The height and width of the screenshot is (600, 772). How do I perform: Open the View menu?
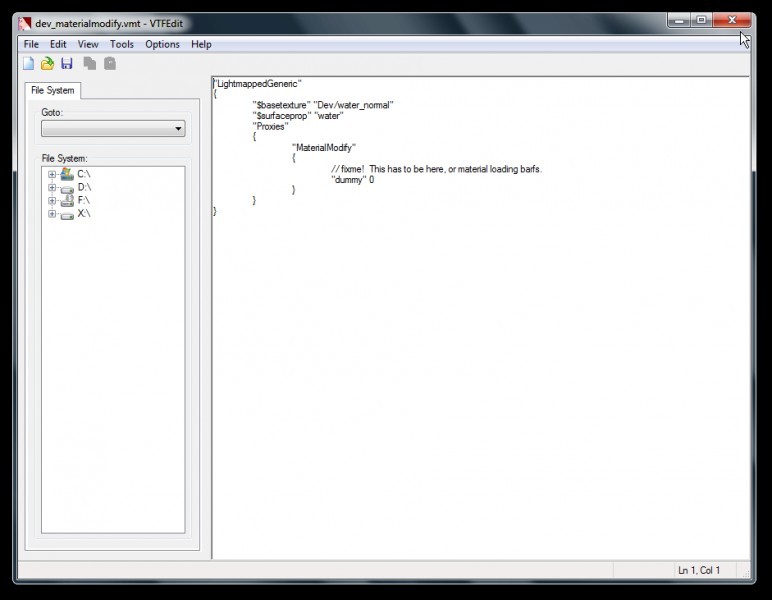coord(88,44)
